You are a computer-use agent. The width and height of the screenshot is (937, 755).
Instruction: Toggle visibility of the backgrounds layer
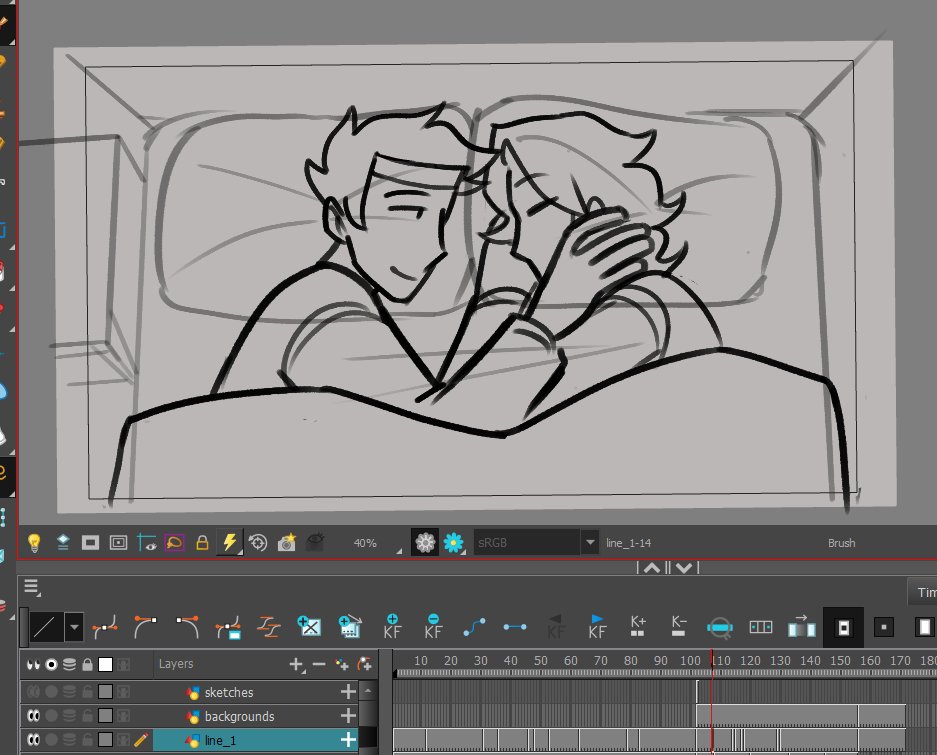33,716
